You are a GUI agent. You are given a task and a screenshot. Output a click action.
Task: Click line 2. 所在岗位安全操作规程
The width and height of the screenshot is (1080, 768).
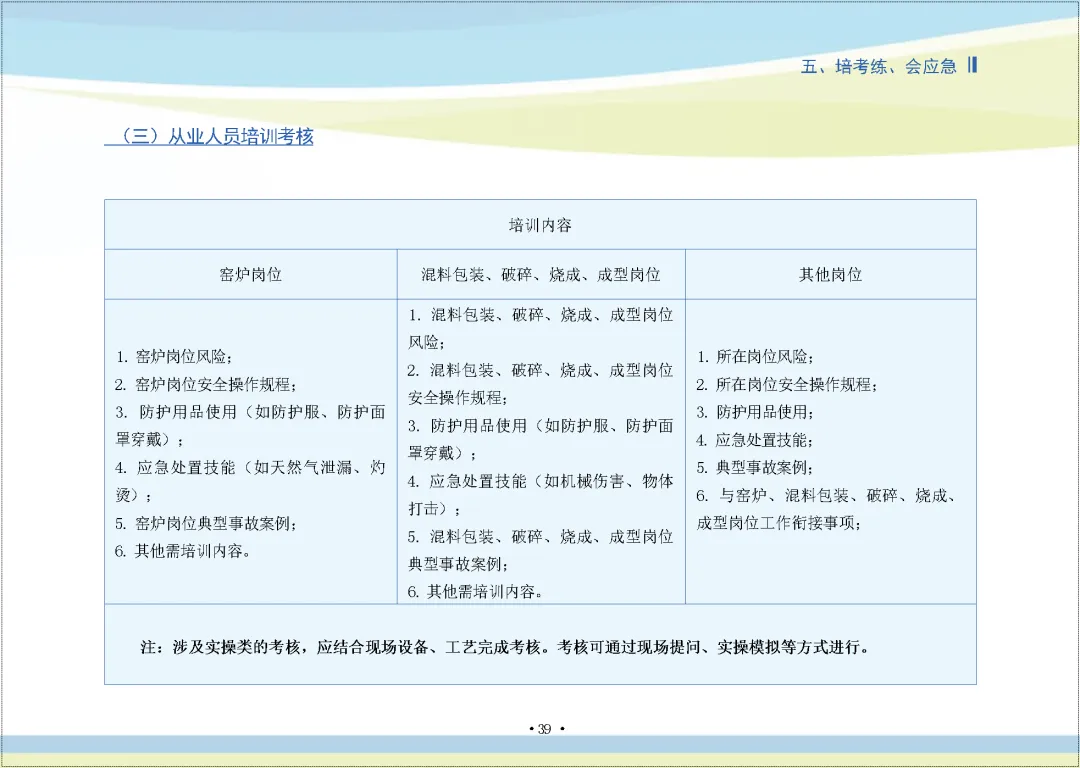[x=787, y=384]
